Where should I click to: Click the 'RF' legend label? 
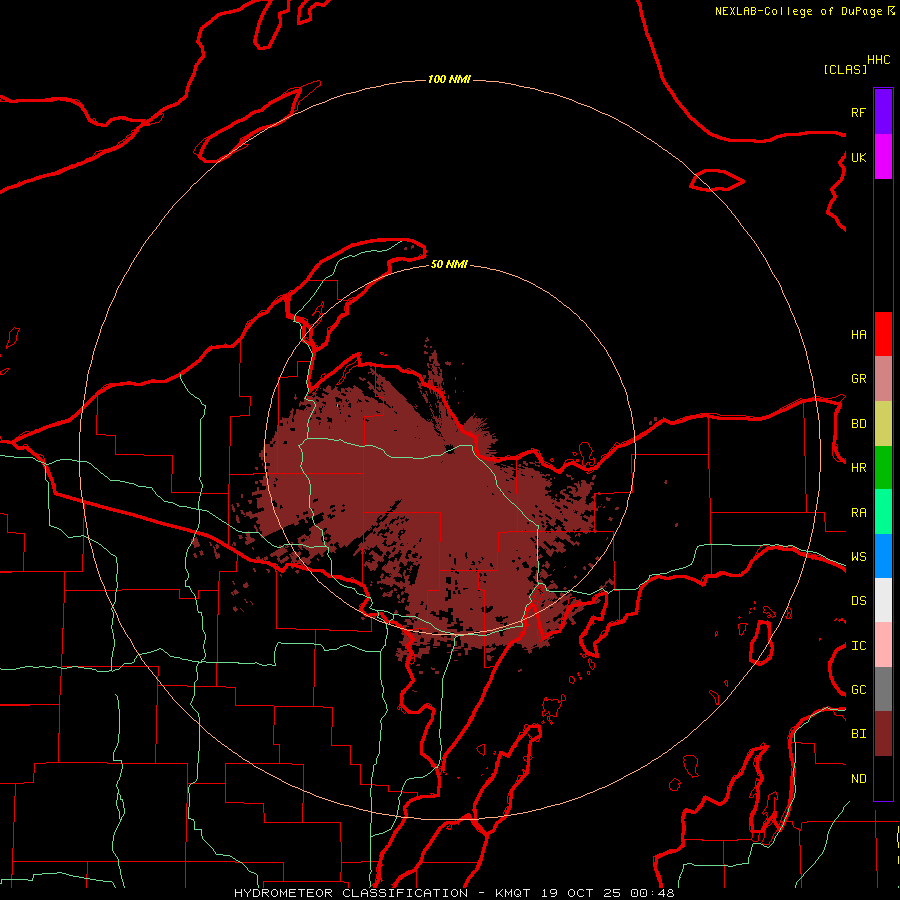858,112
